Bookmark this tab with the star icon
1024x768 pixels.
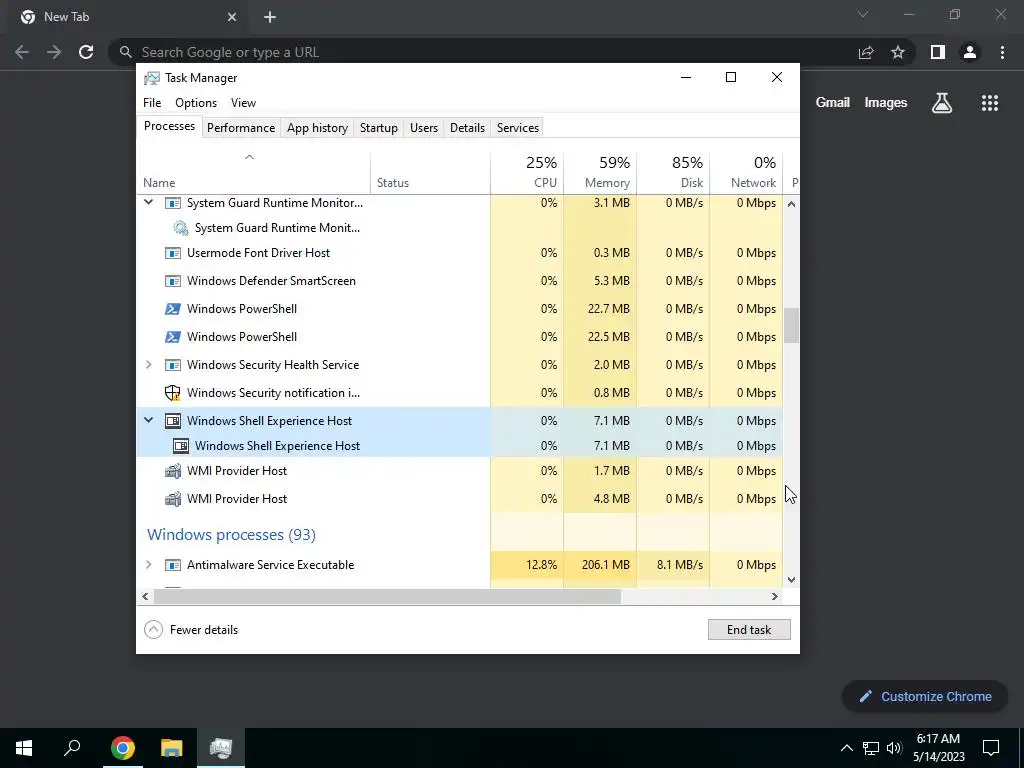(898, 52)
